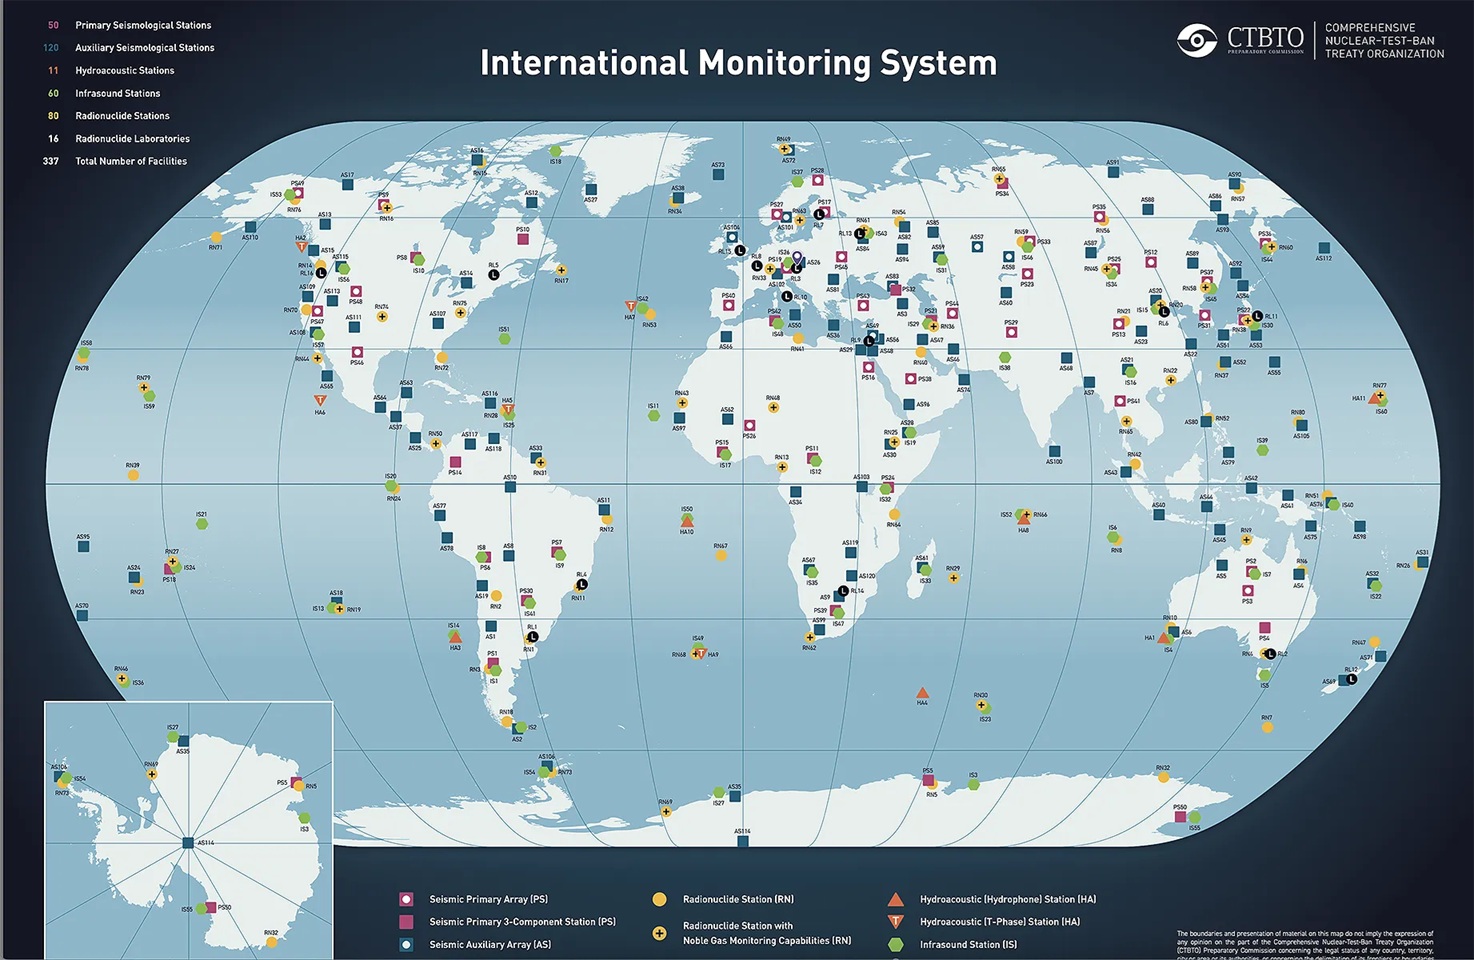Click the Primary Seismological Stations count label

[x=143, y=25]
